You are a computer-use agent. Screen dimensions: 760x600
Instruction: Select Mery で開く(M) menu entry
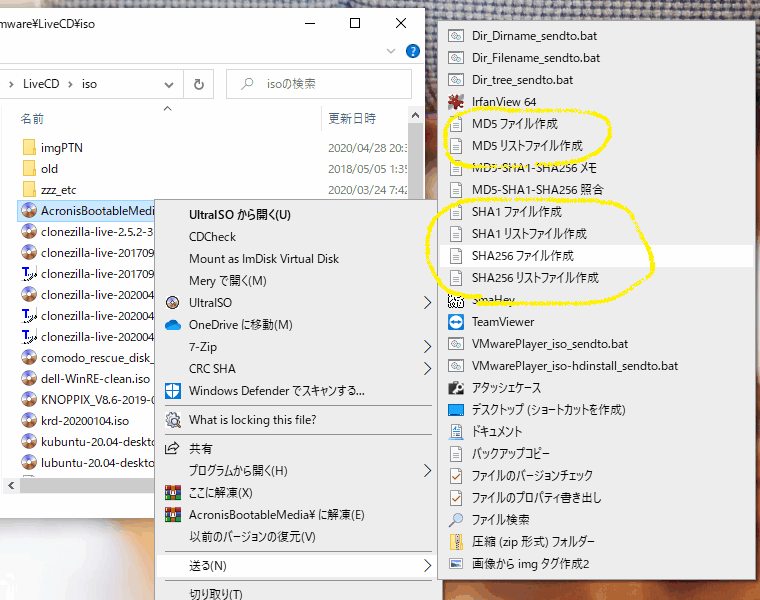(x=227, y=281)
